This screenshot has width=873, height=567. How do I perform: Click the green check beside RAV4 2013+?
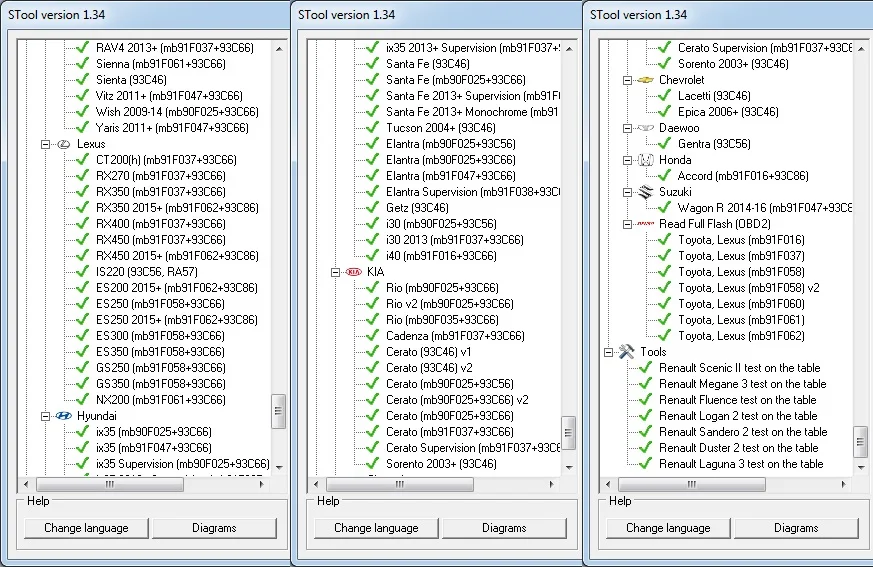[82, 48]
